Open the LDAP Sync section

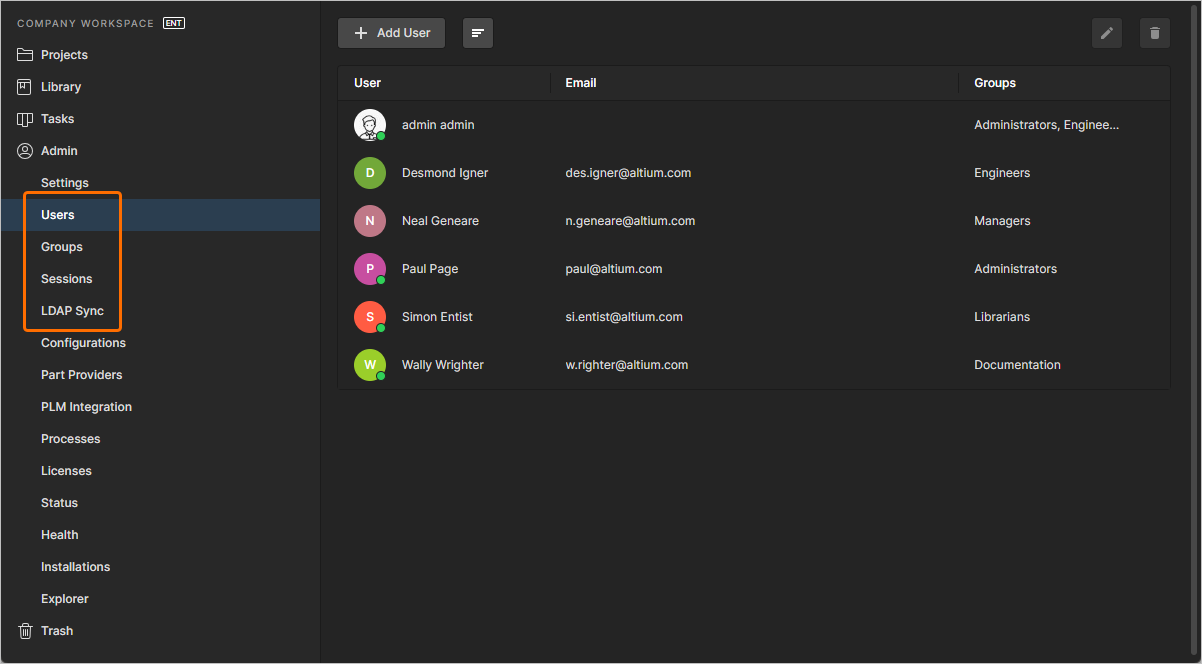(x=70, y=310)
